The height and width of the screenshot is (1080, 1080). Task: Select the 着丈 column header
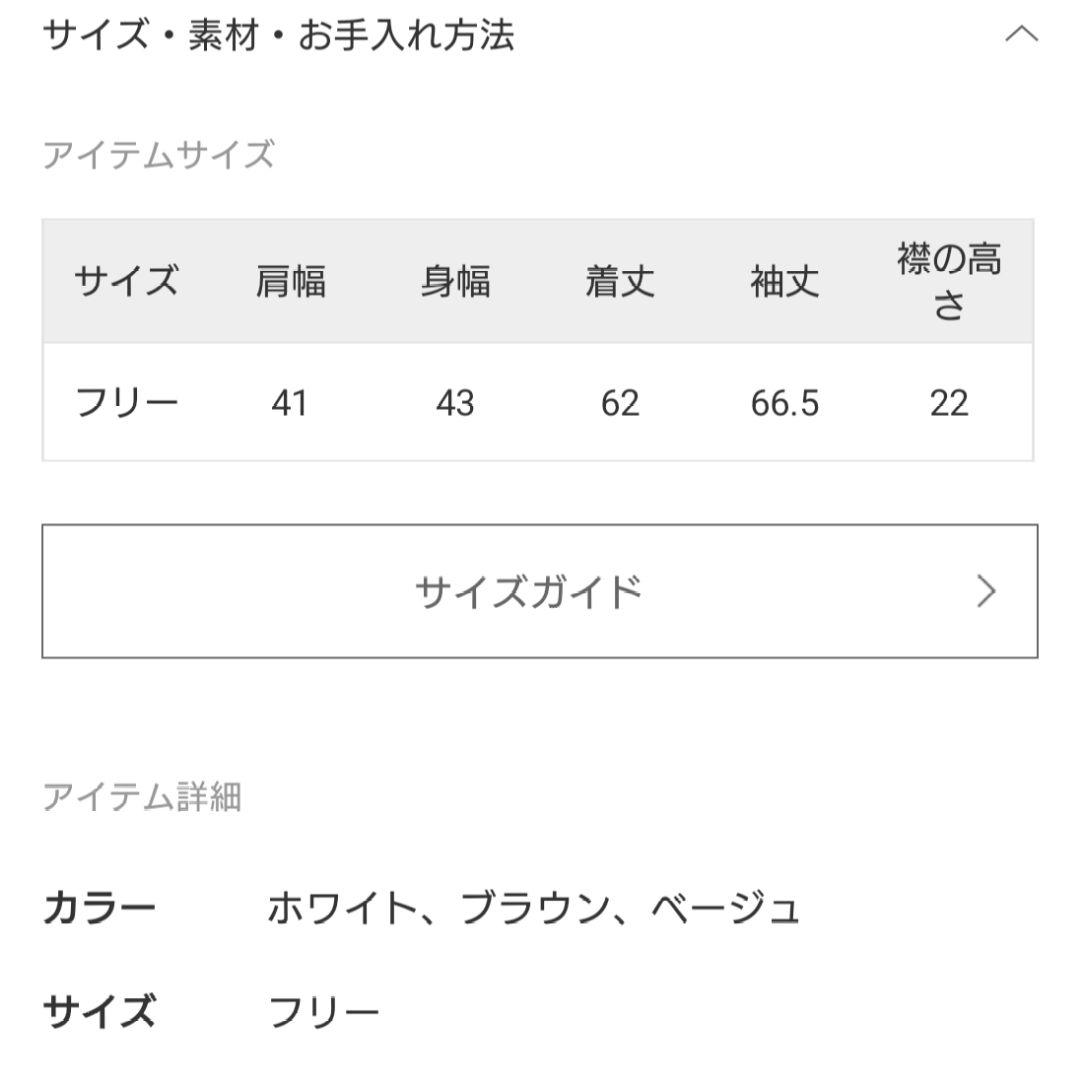click(x=621, y=281)
